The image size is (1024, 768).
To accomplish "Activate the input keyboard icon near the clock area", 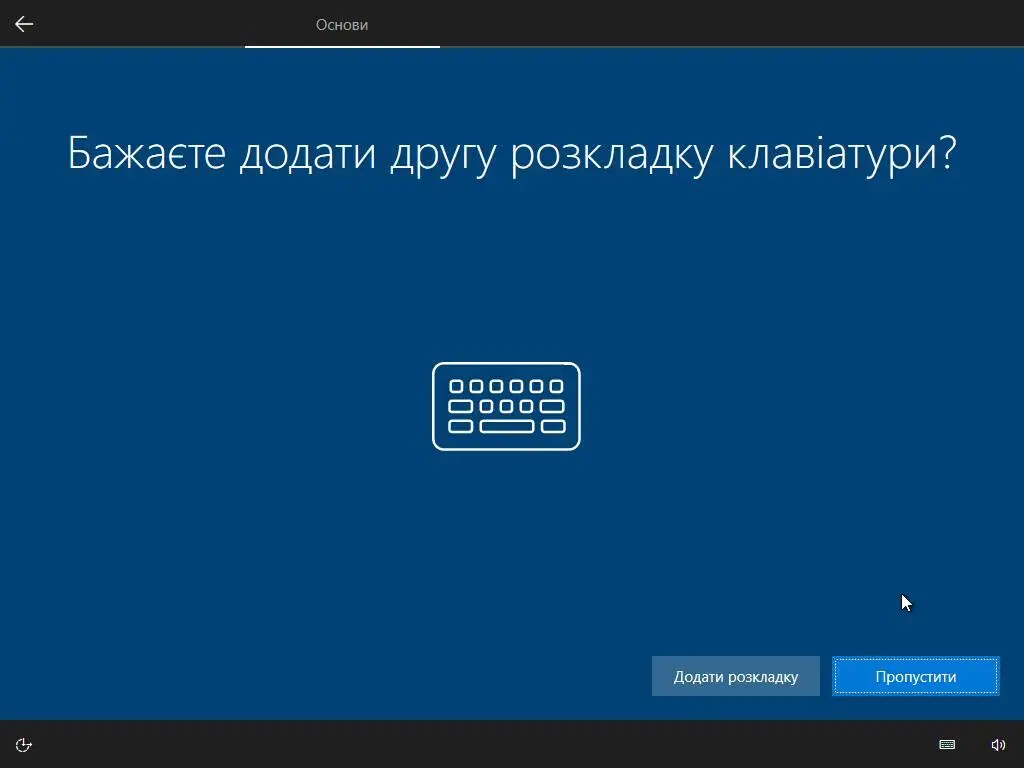I will 946,744.
